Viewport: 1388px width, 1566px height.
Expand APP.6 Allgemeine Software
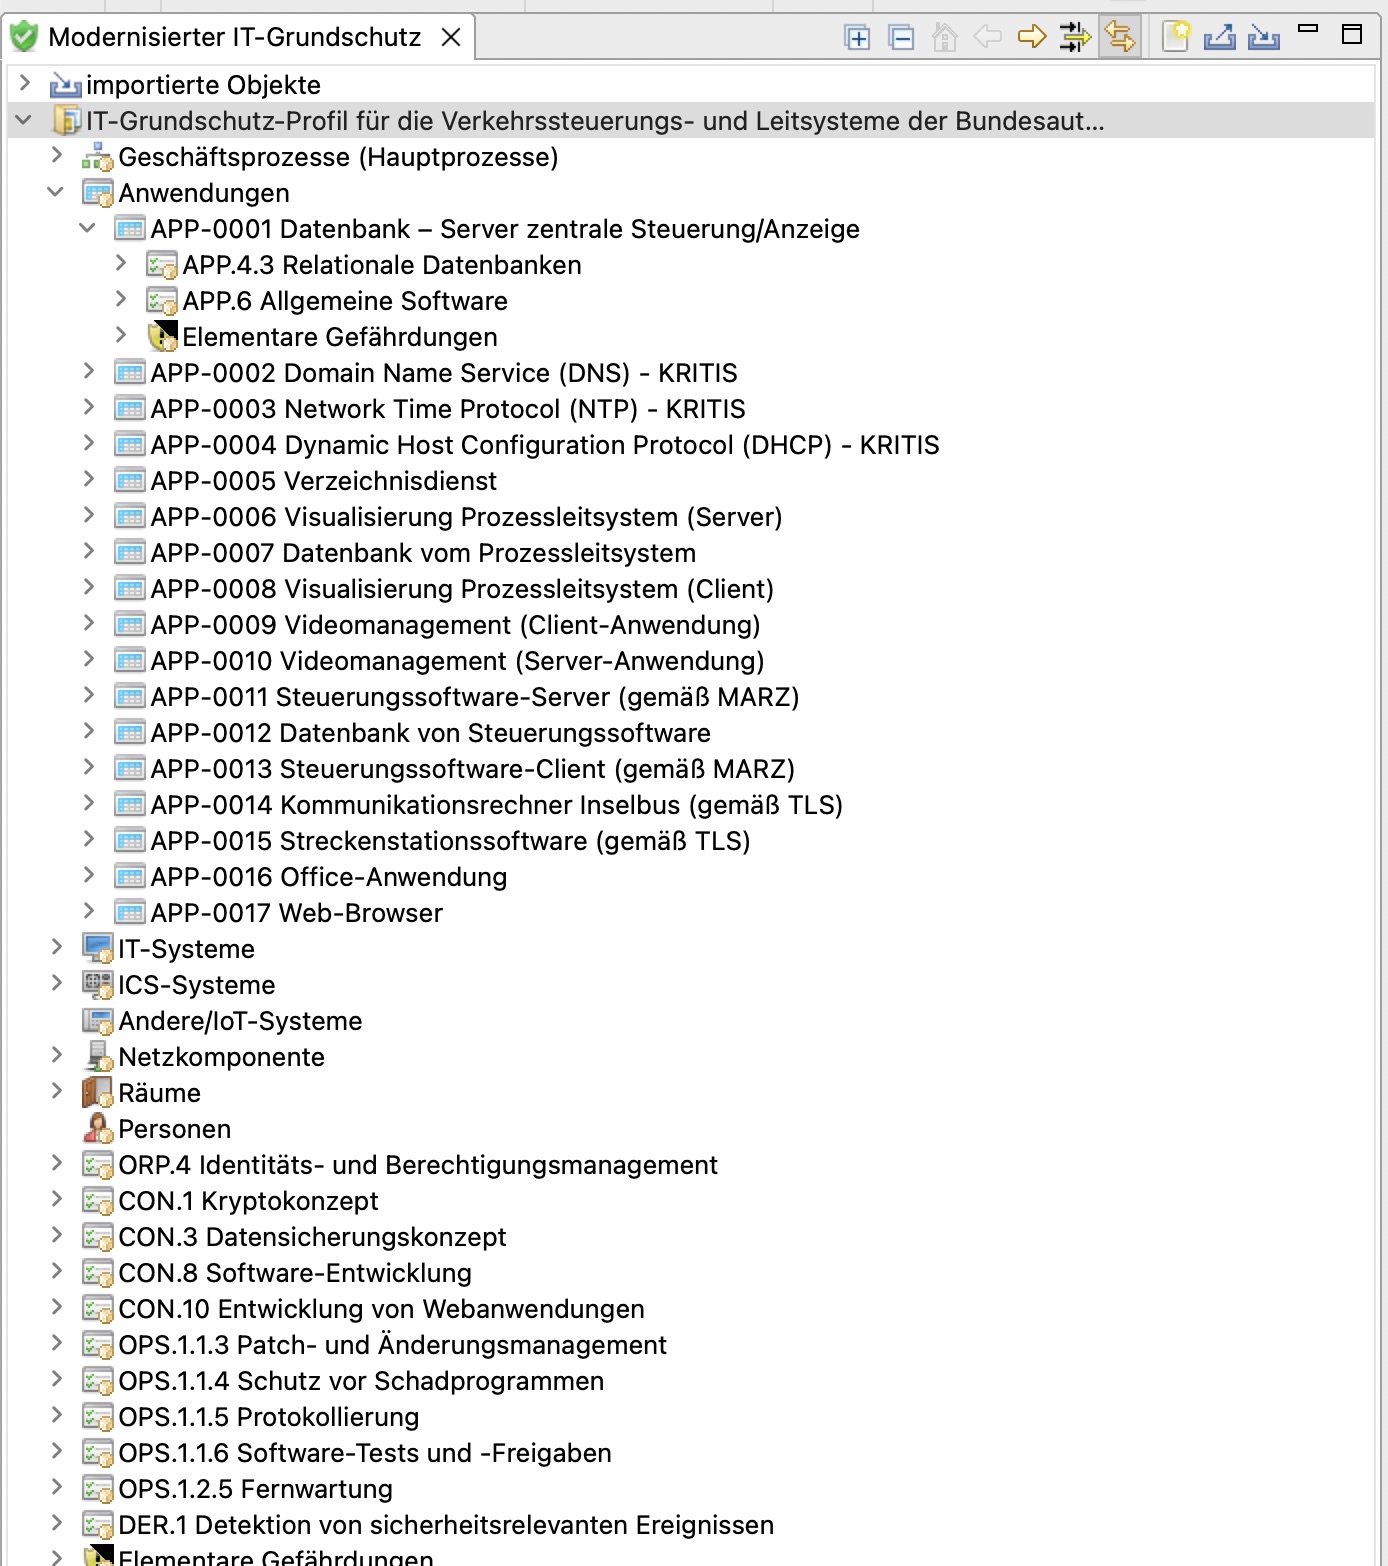(121, 299)
